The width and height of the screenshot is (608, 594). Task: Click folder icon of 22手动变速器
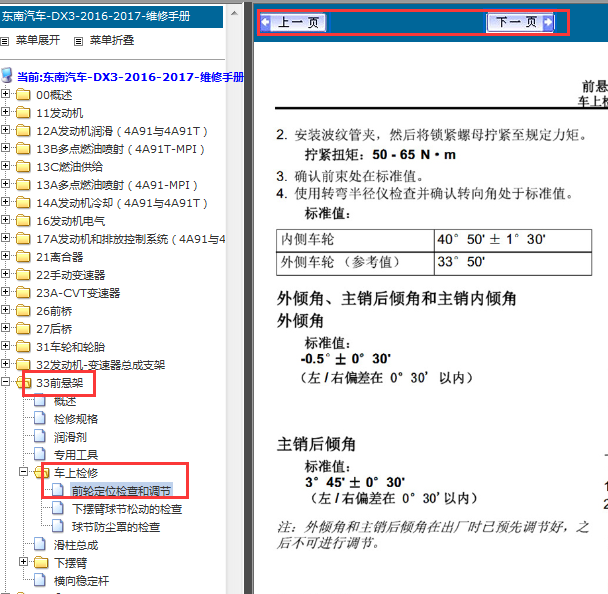coord(23,275)
